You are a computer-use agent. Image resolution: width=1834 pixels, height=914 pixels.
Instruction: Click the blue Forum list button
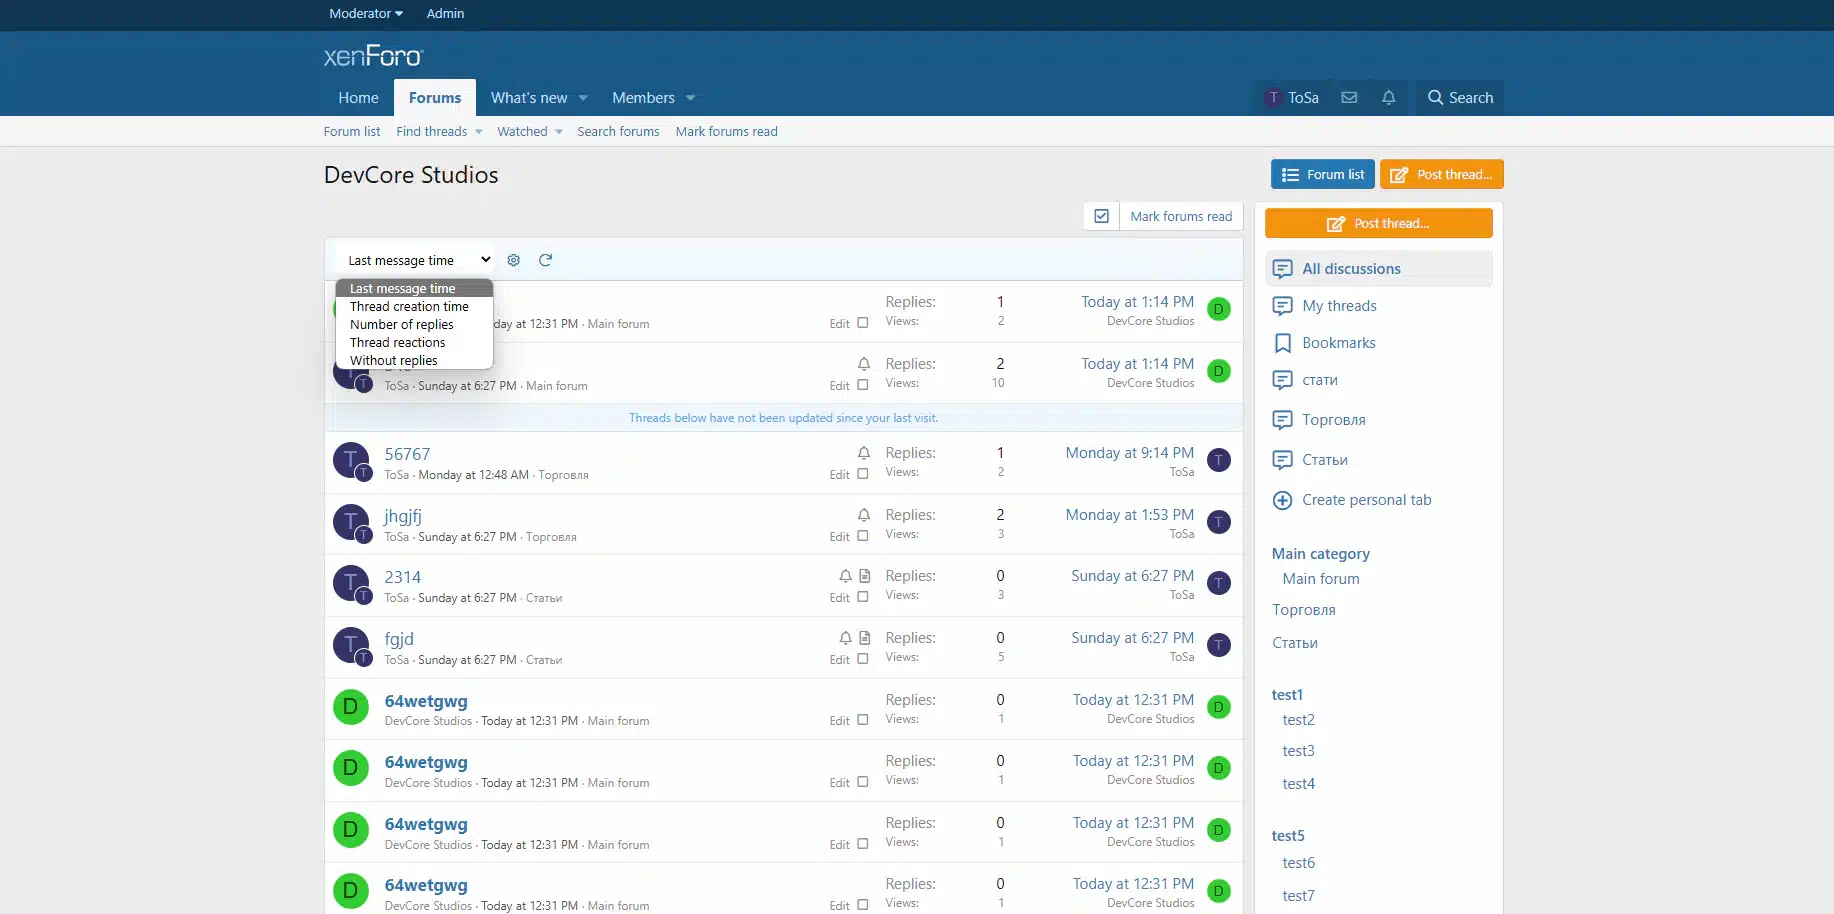[1322, 174]
